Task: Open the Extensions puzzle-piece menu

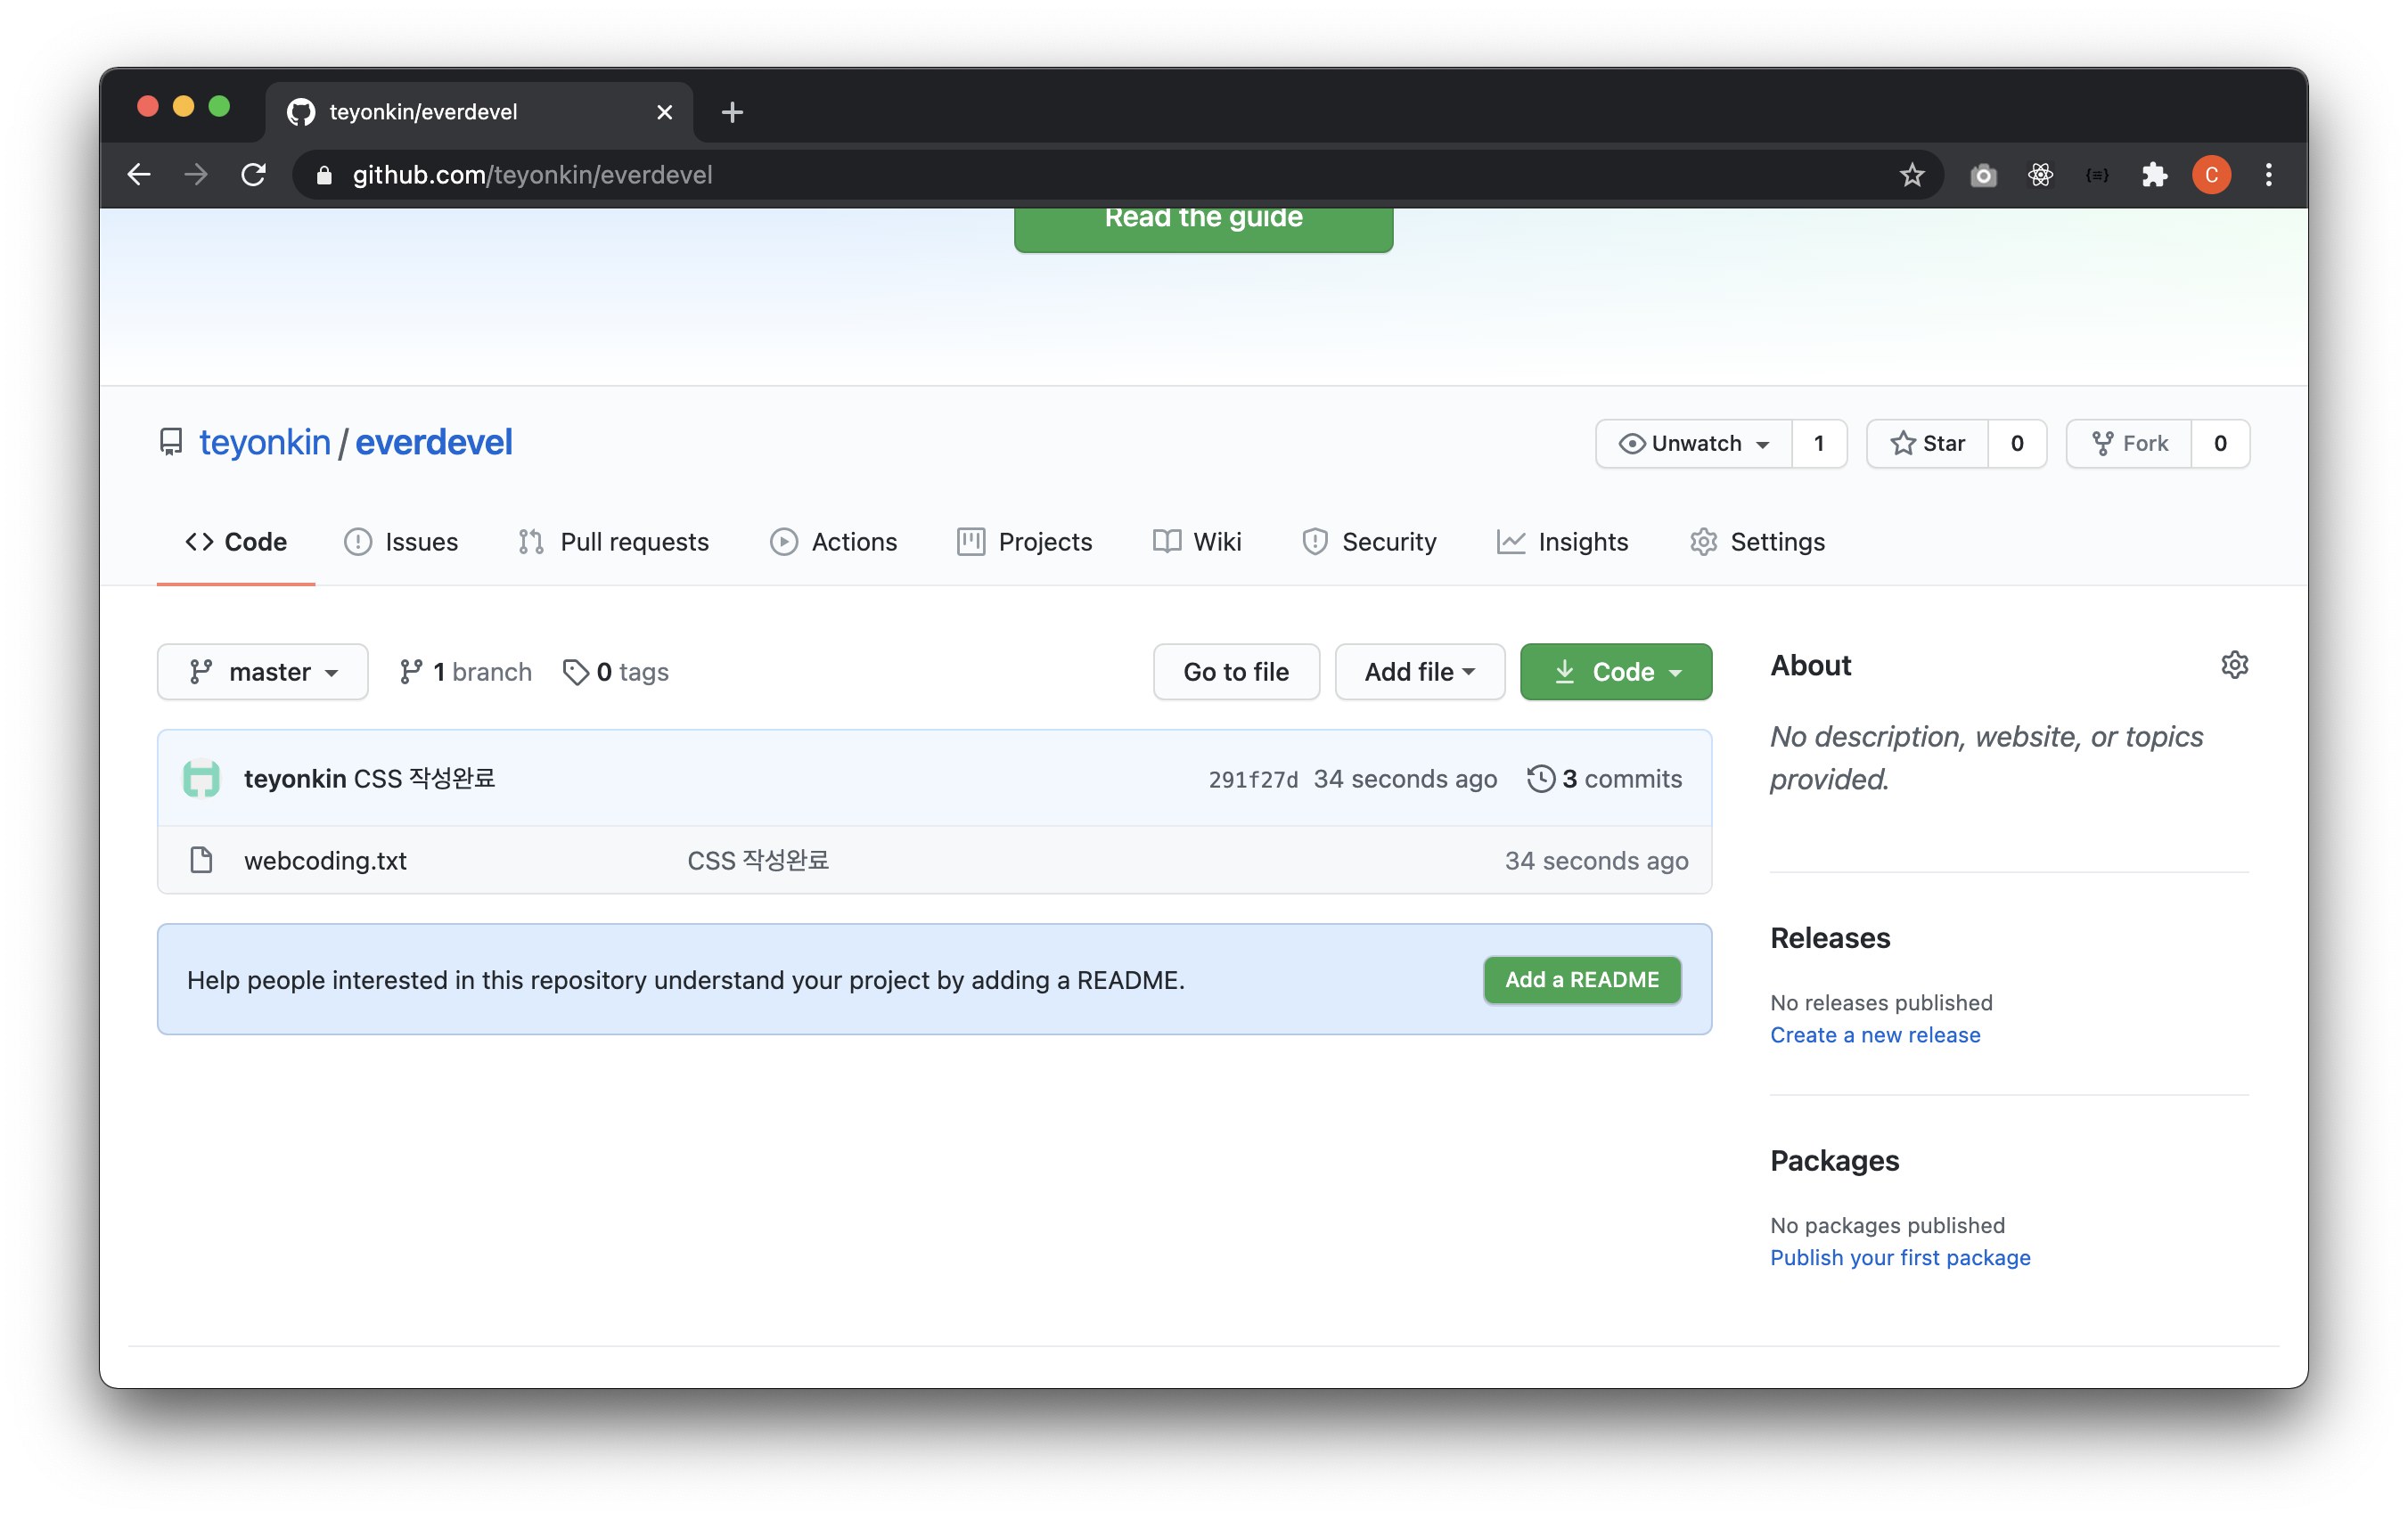Action: [x=2154, y=175]
